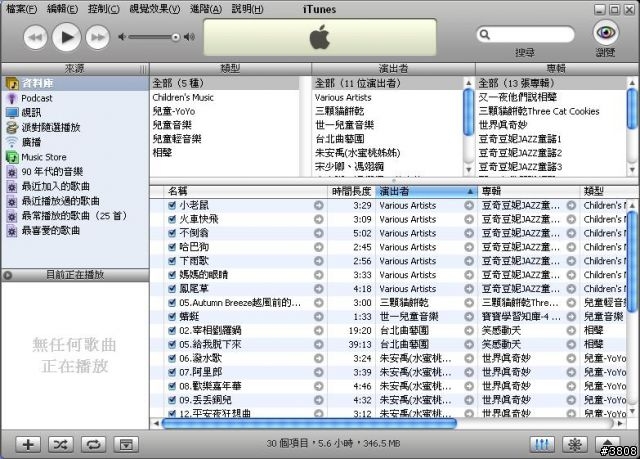
Task: Click the add playlist plus button
Action: tap(28, 444)
